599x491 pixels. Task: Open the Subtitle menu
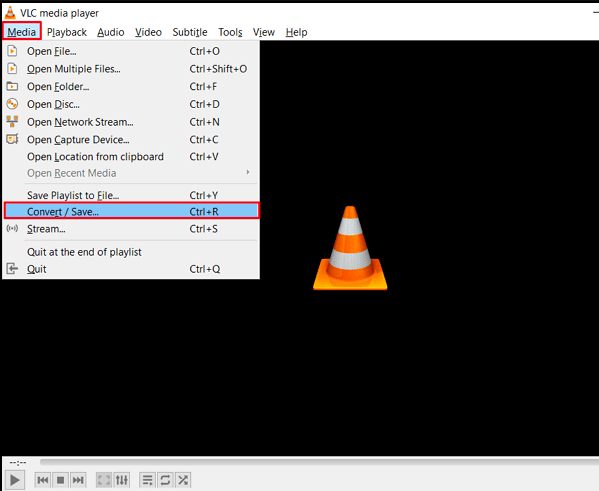190,32
